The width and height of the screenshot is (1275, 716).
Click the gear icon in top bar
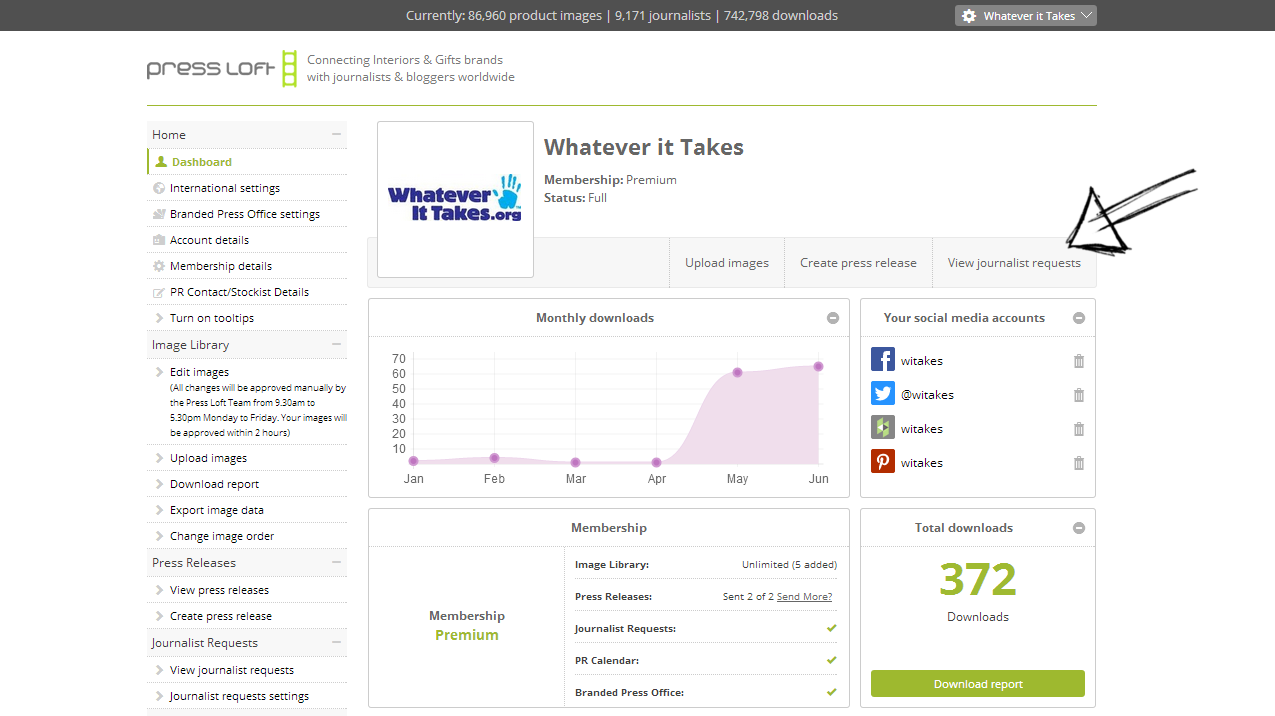click(x=969, y=16)
